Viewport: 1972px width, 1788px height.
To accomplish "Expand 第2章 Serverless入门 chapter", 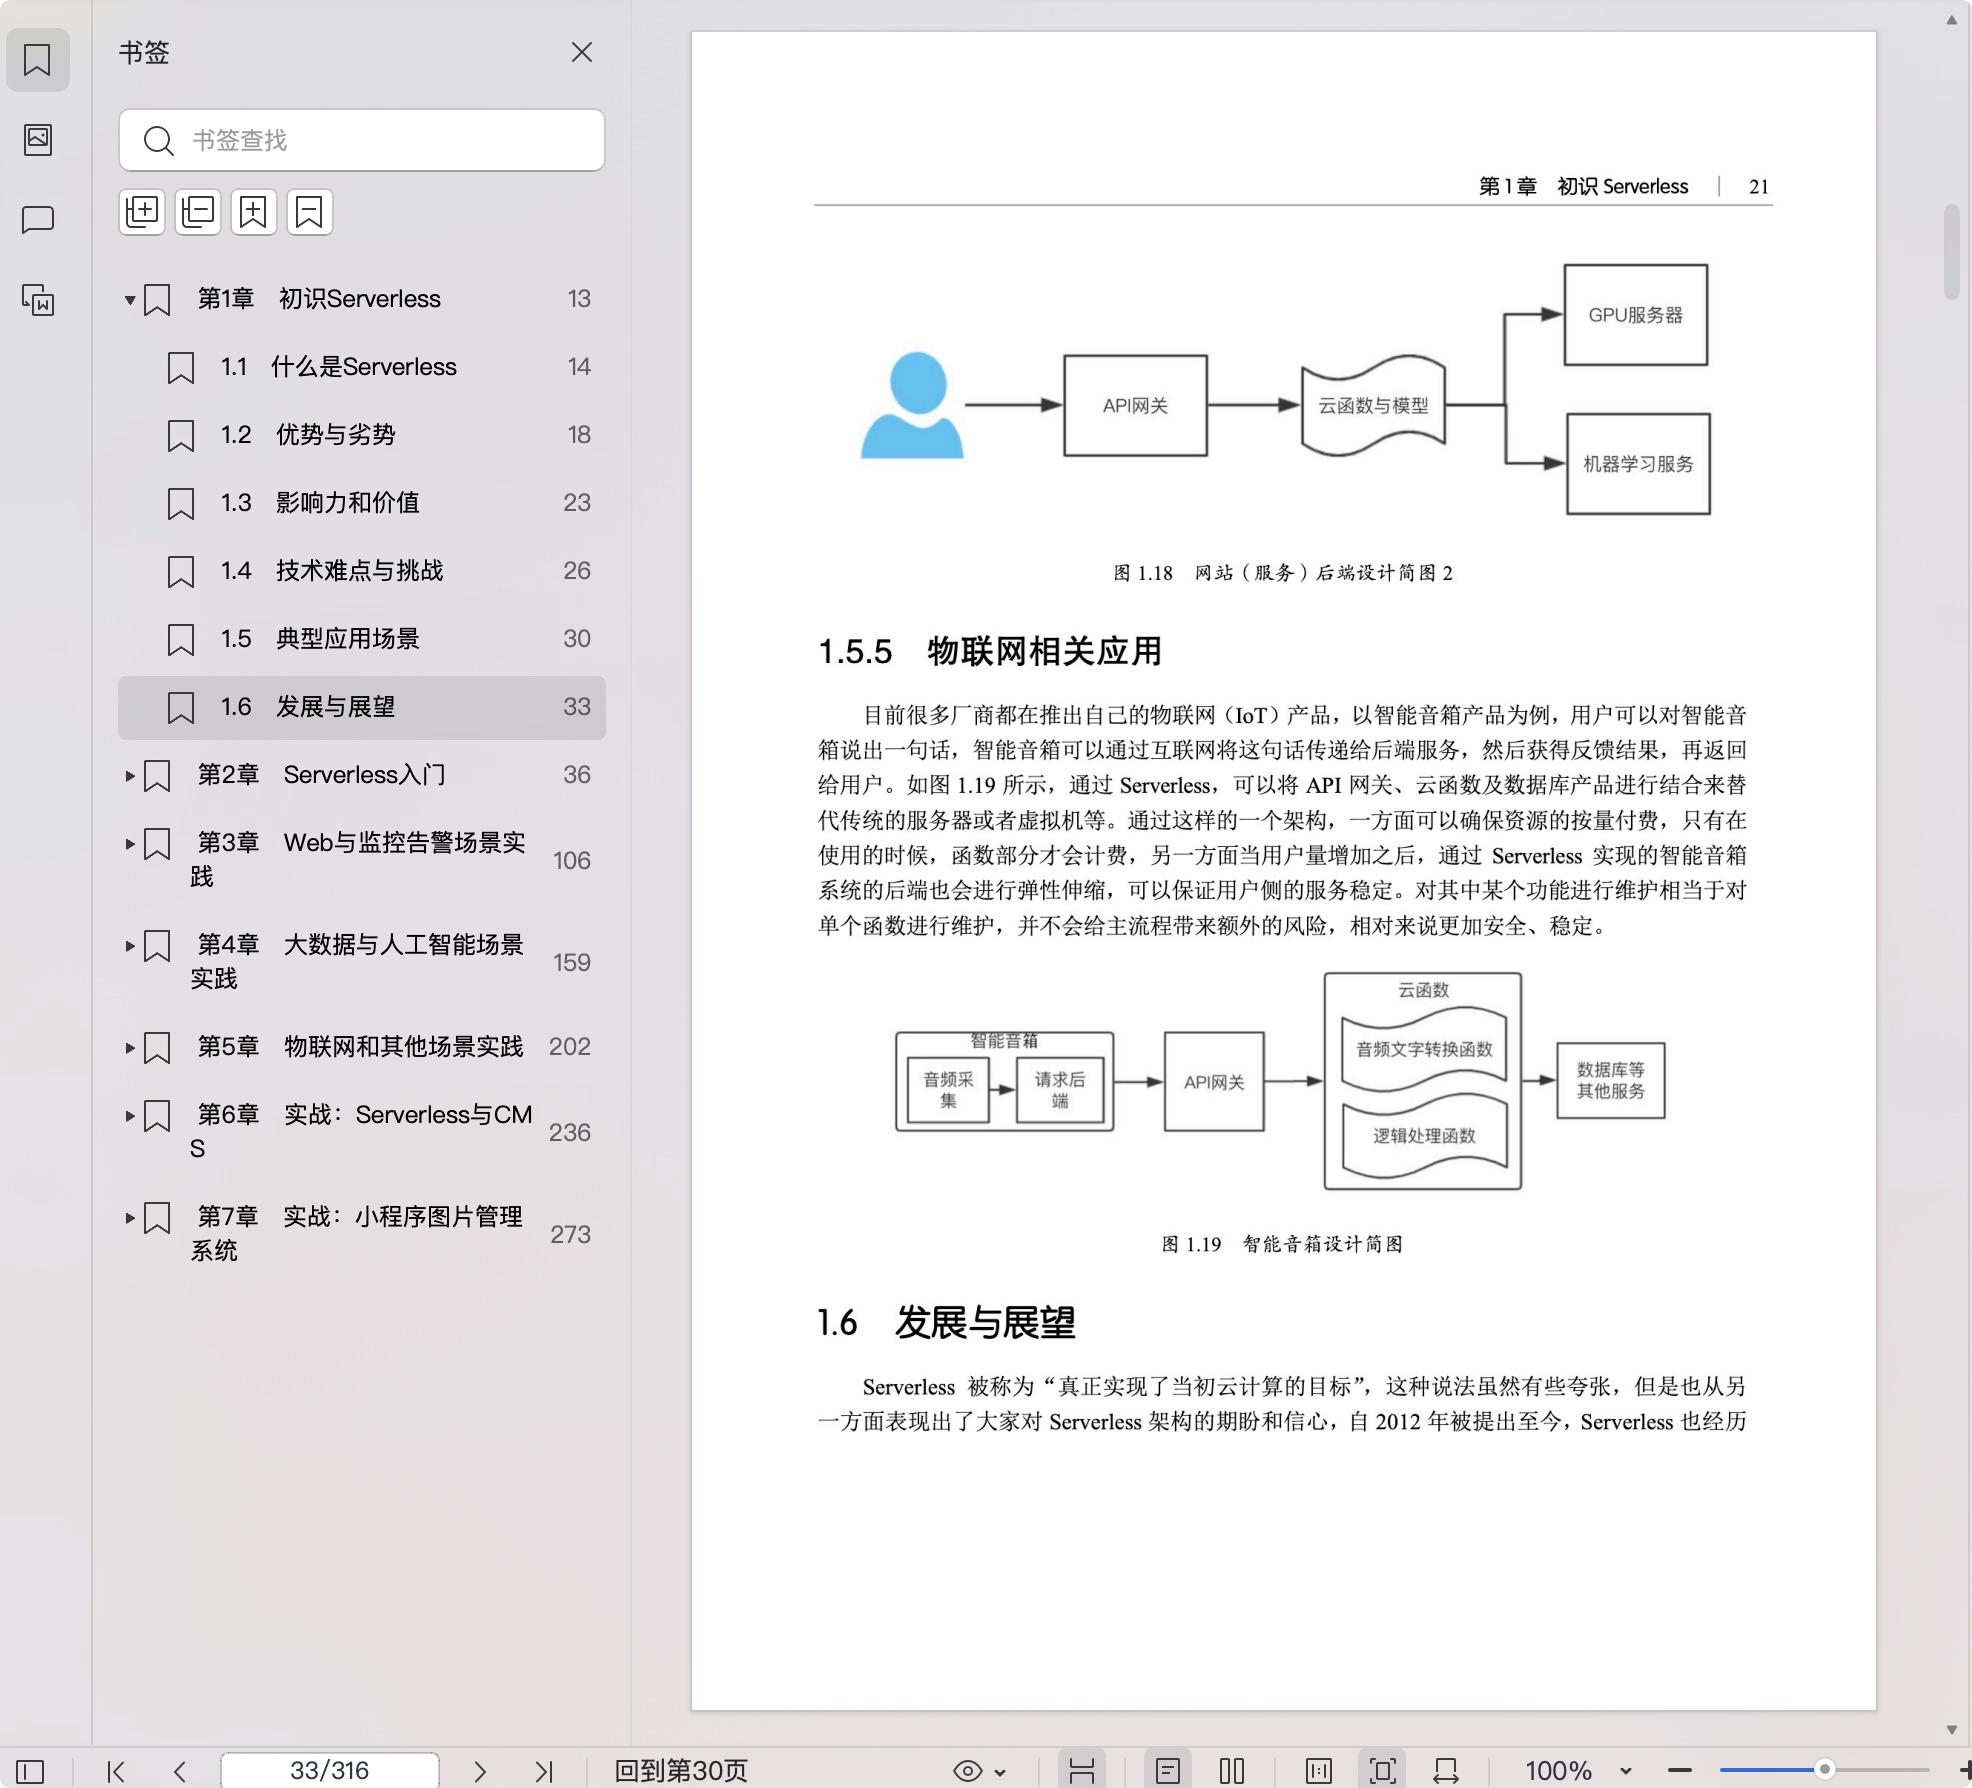I will pyautogui.click(x=129, y=775).
